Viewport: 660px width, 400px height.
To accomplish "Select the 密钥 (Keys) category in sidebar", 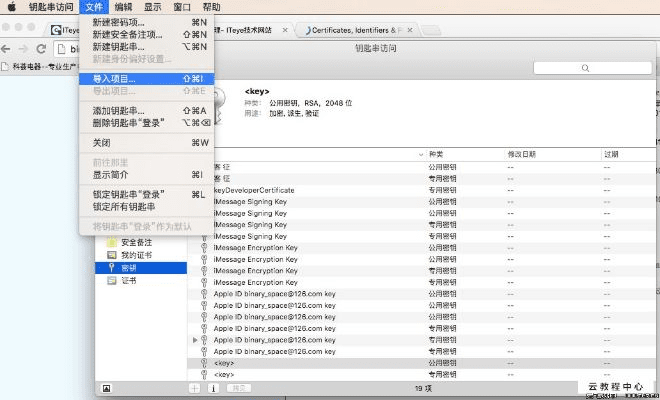I will [x=129, y=268].
